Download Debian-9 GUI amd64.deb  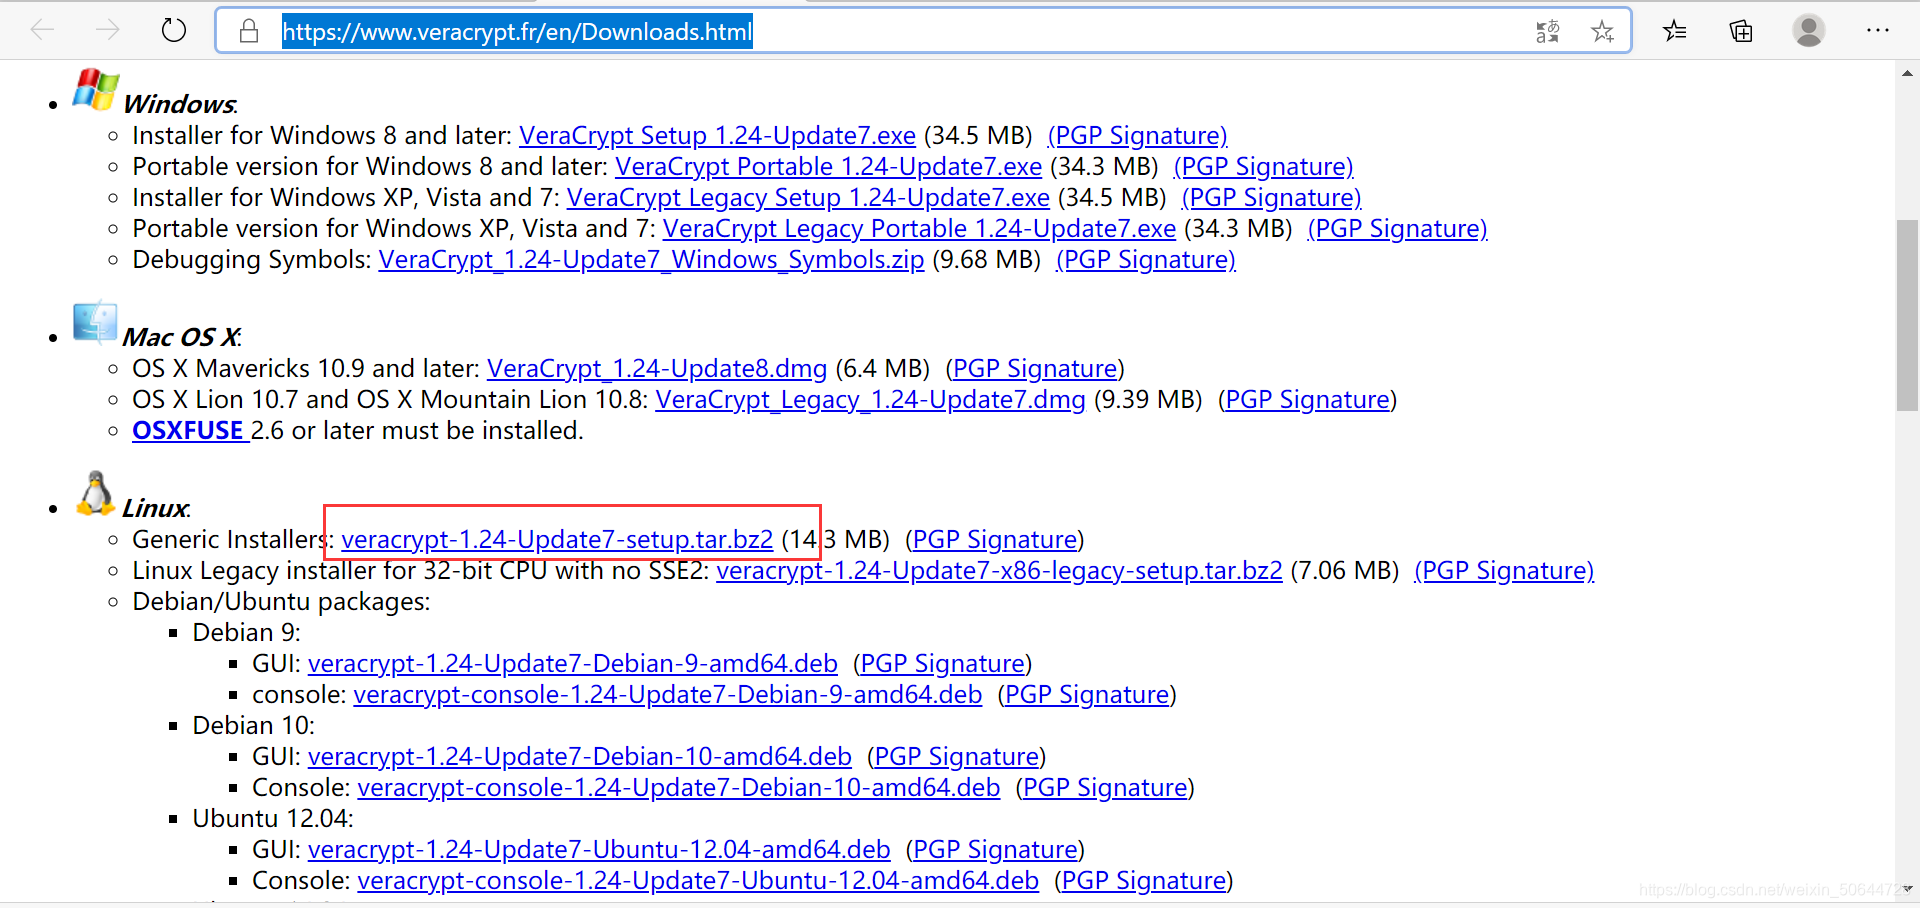(x=573, y=664)
